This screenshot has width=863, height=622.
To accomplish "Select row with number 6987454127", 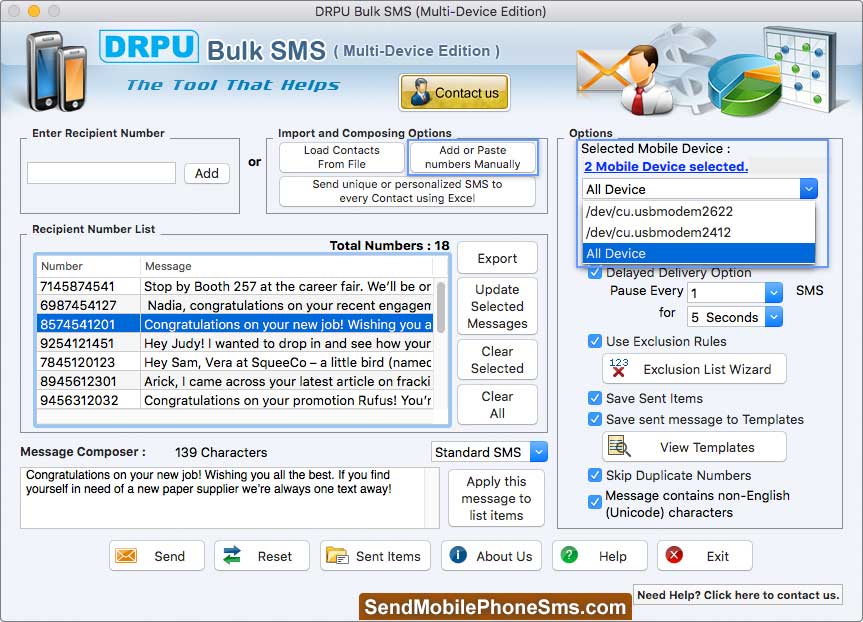I will coord(235,305).
